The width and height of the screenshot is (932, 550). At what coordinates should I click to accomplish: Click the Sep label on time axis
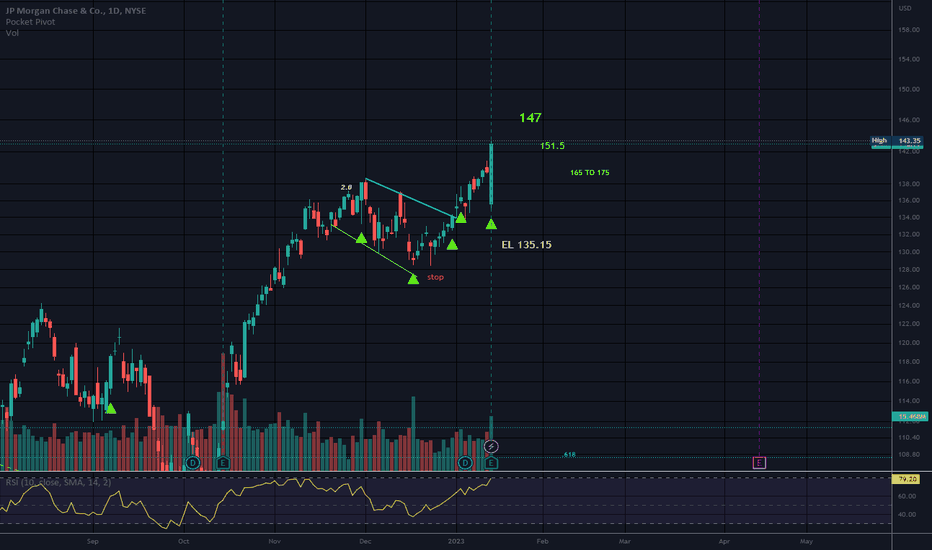click(93, 542)
